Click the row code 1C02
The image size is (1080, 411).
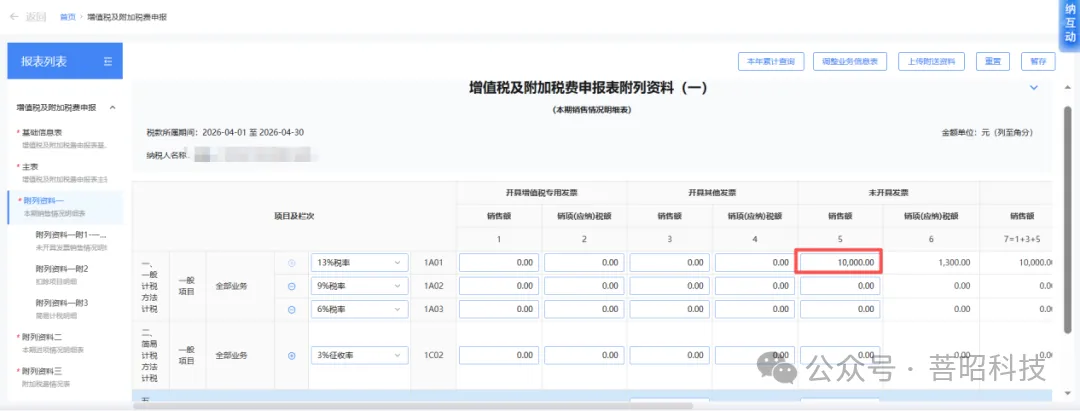[x=433, y=355]
